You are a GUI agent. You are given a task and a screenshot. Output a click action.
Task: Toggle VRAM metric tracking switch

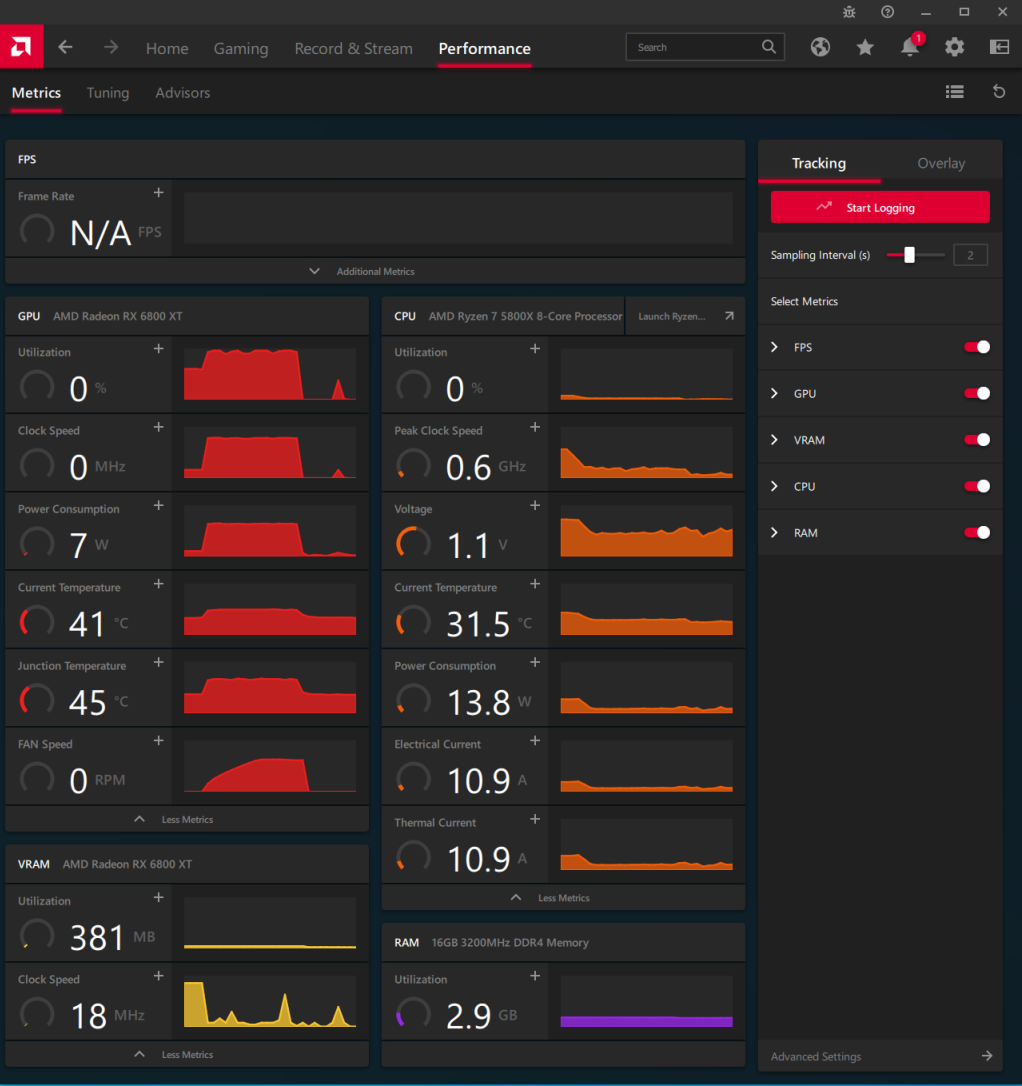click(977, 440)
